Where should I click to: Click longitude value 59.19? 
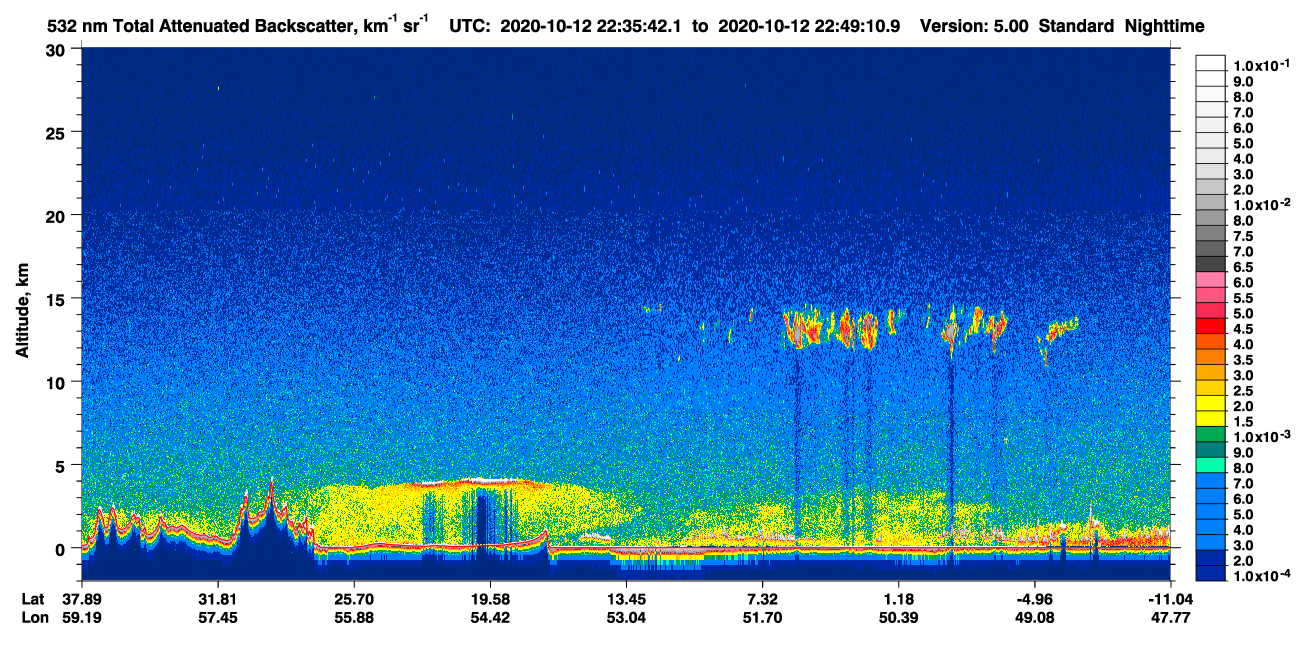click(x=82, y=617)
